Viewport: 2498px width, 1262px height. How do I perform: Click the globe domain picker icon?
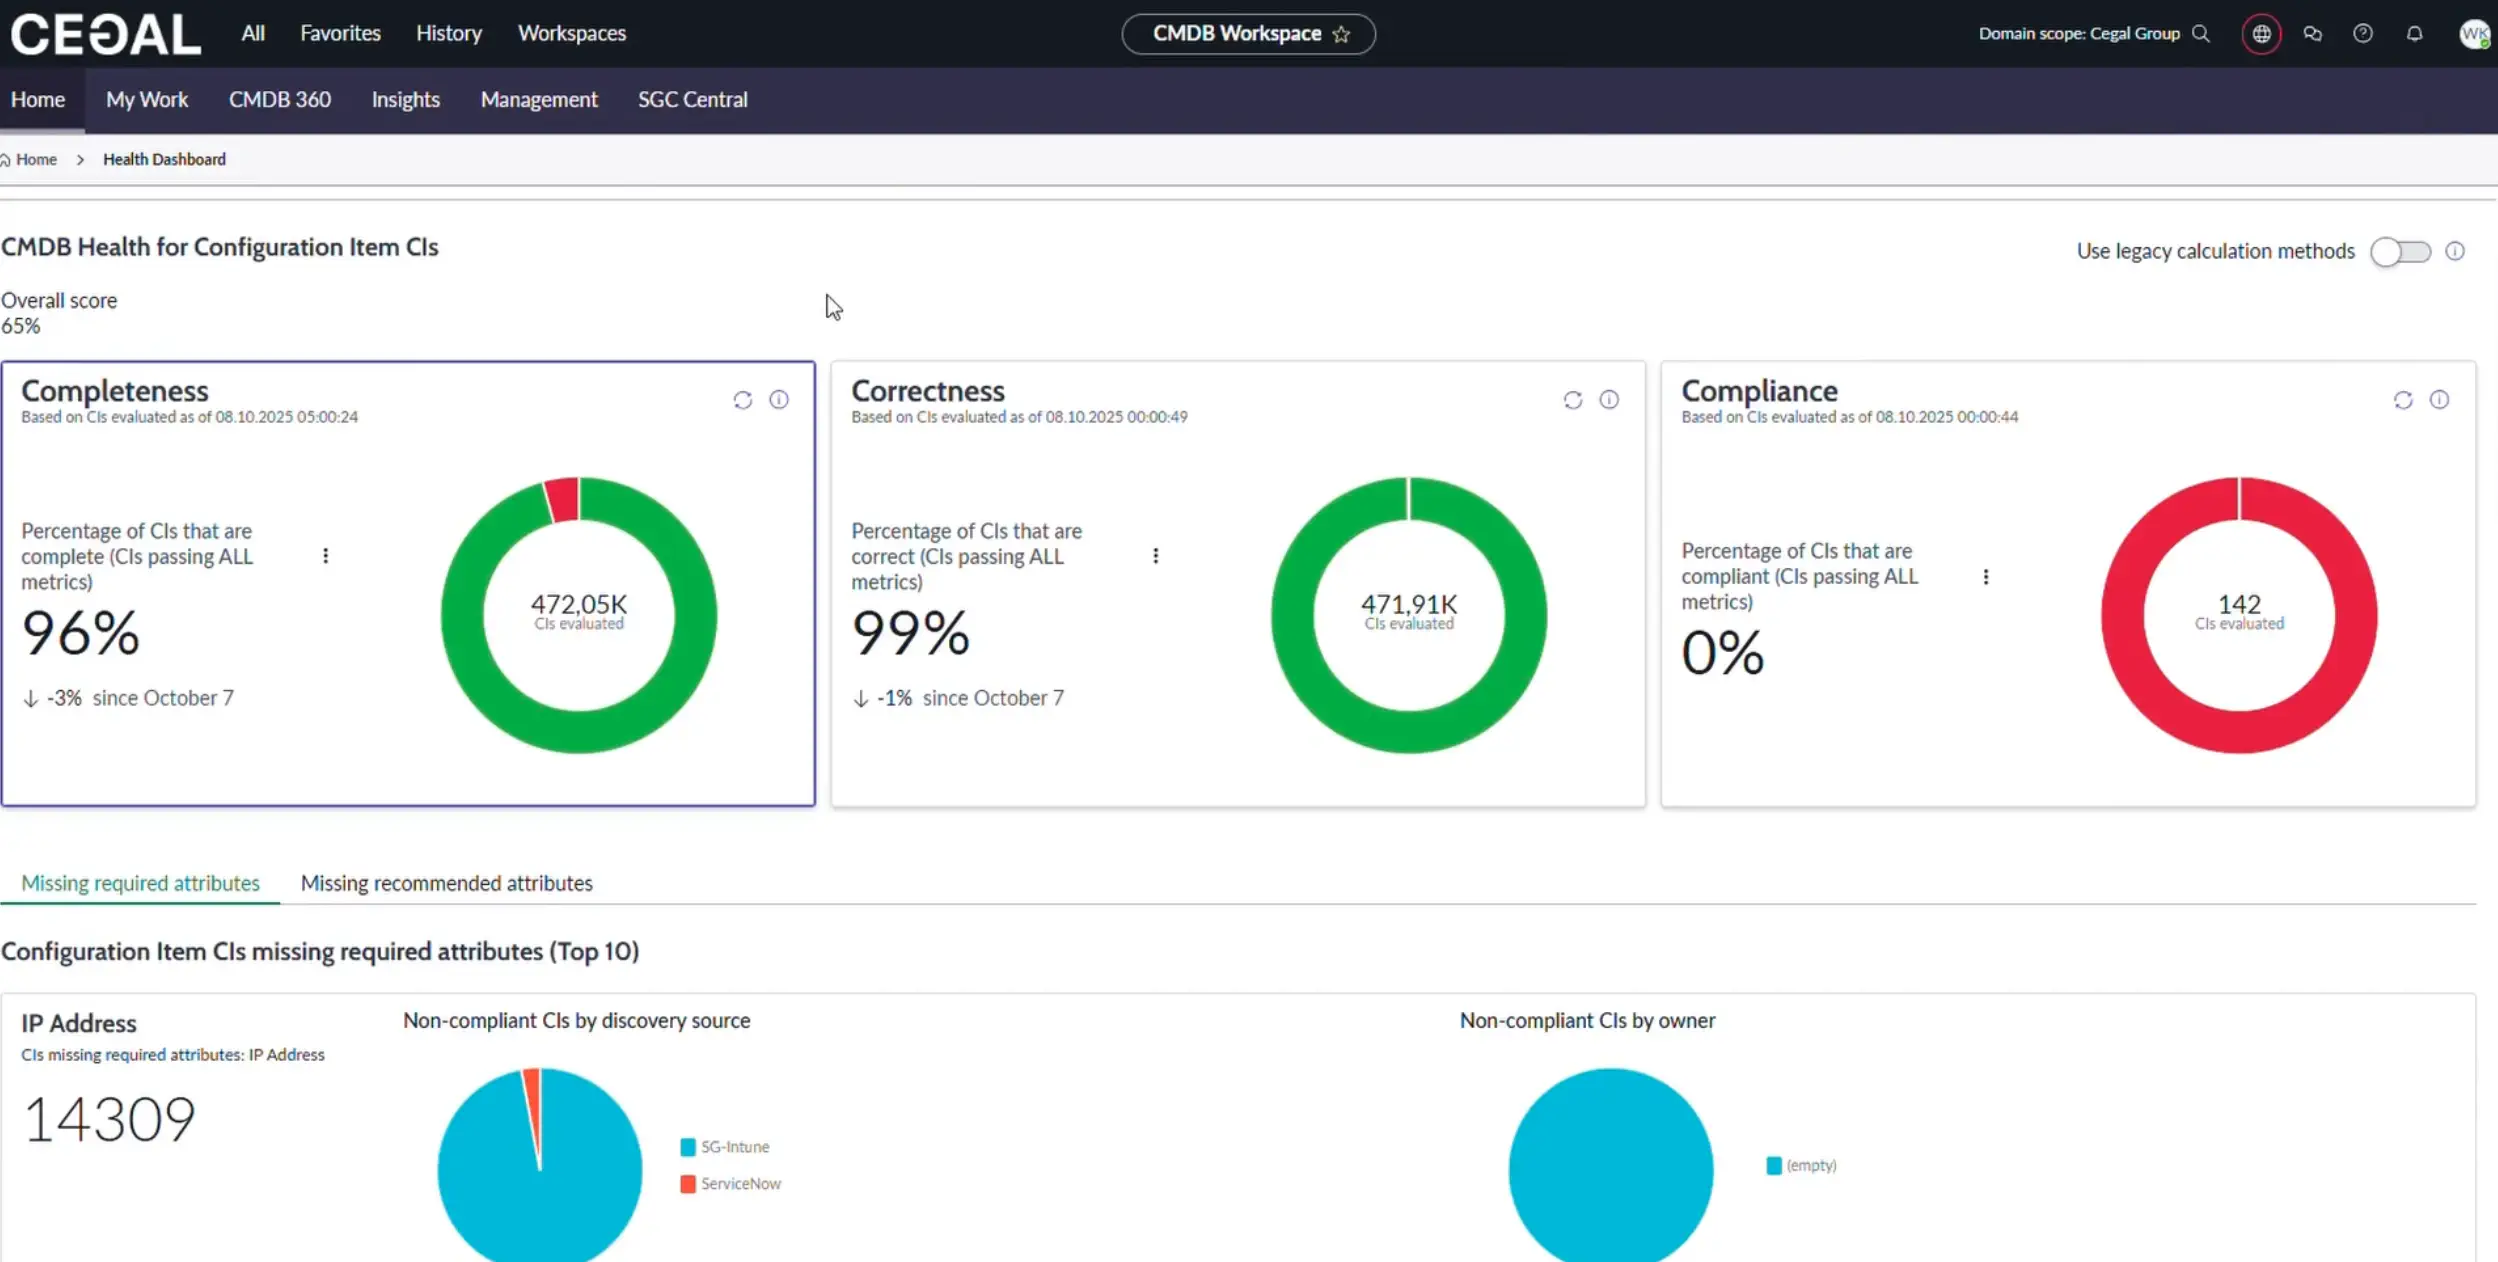(x=2261, y=34)
